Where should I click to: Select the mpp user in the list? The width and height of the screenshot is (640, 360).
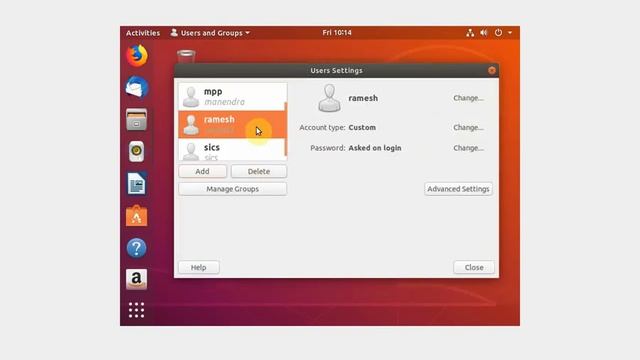pyautogui.click(x=232, y=97)
